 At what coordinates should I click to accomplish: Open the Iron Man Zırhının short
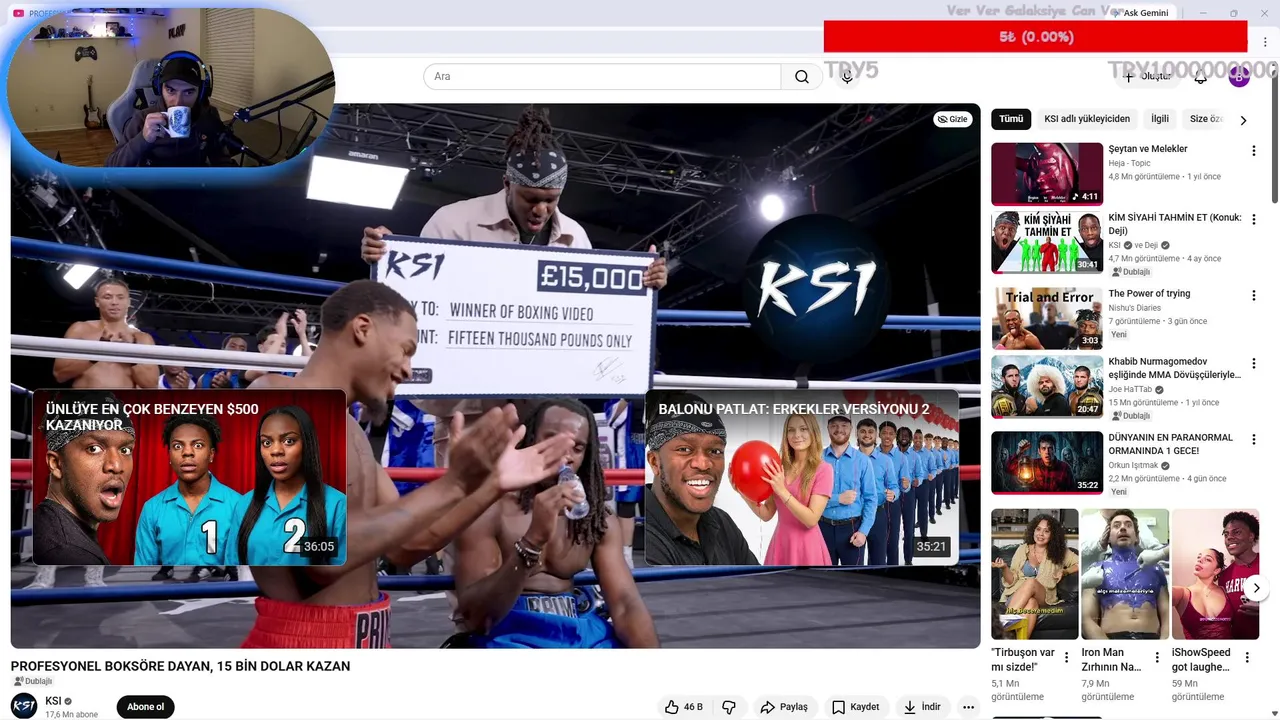(1125, 574)
